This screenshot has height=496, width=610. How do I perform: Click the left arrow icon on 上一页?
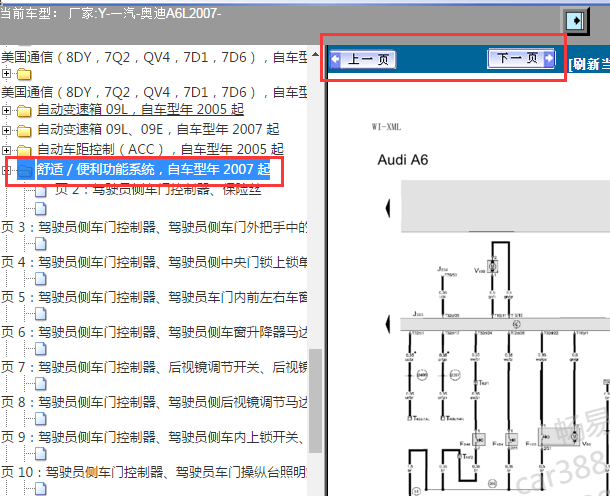(335, 60)
